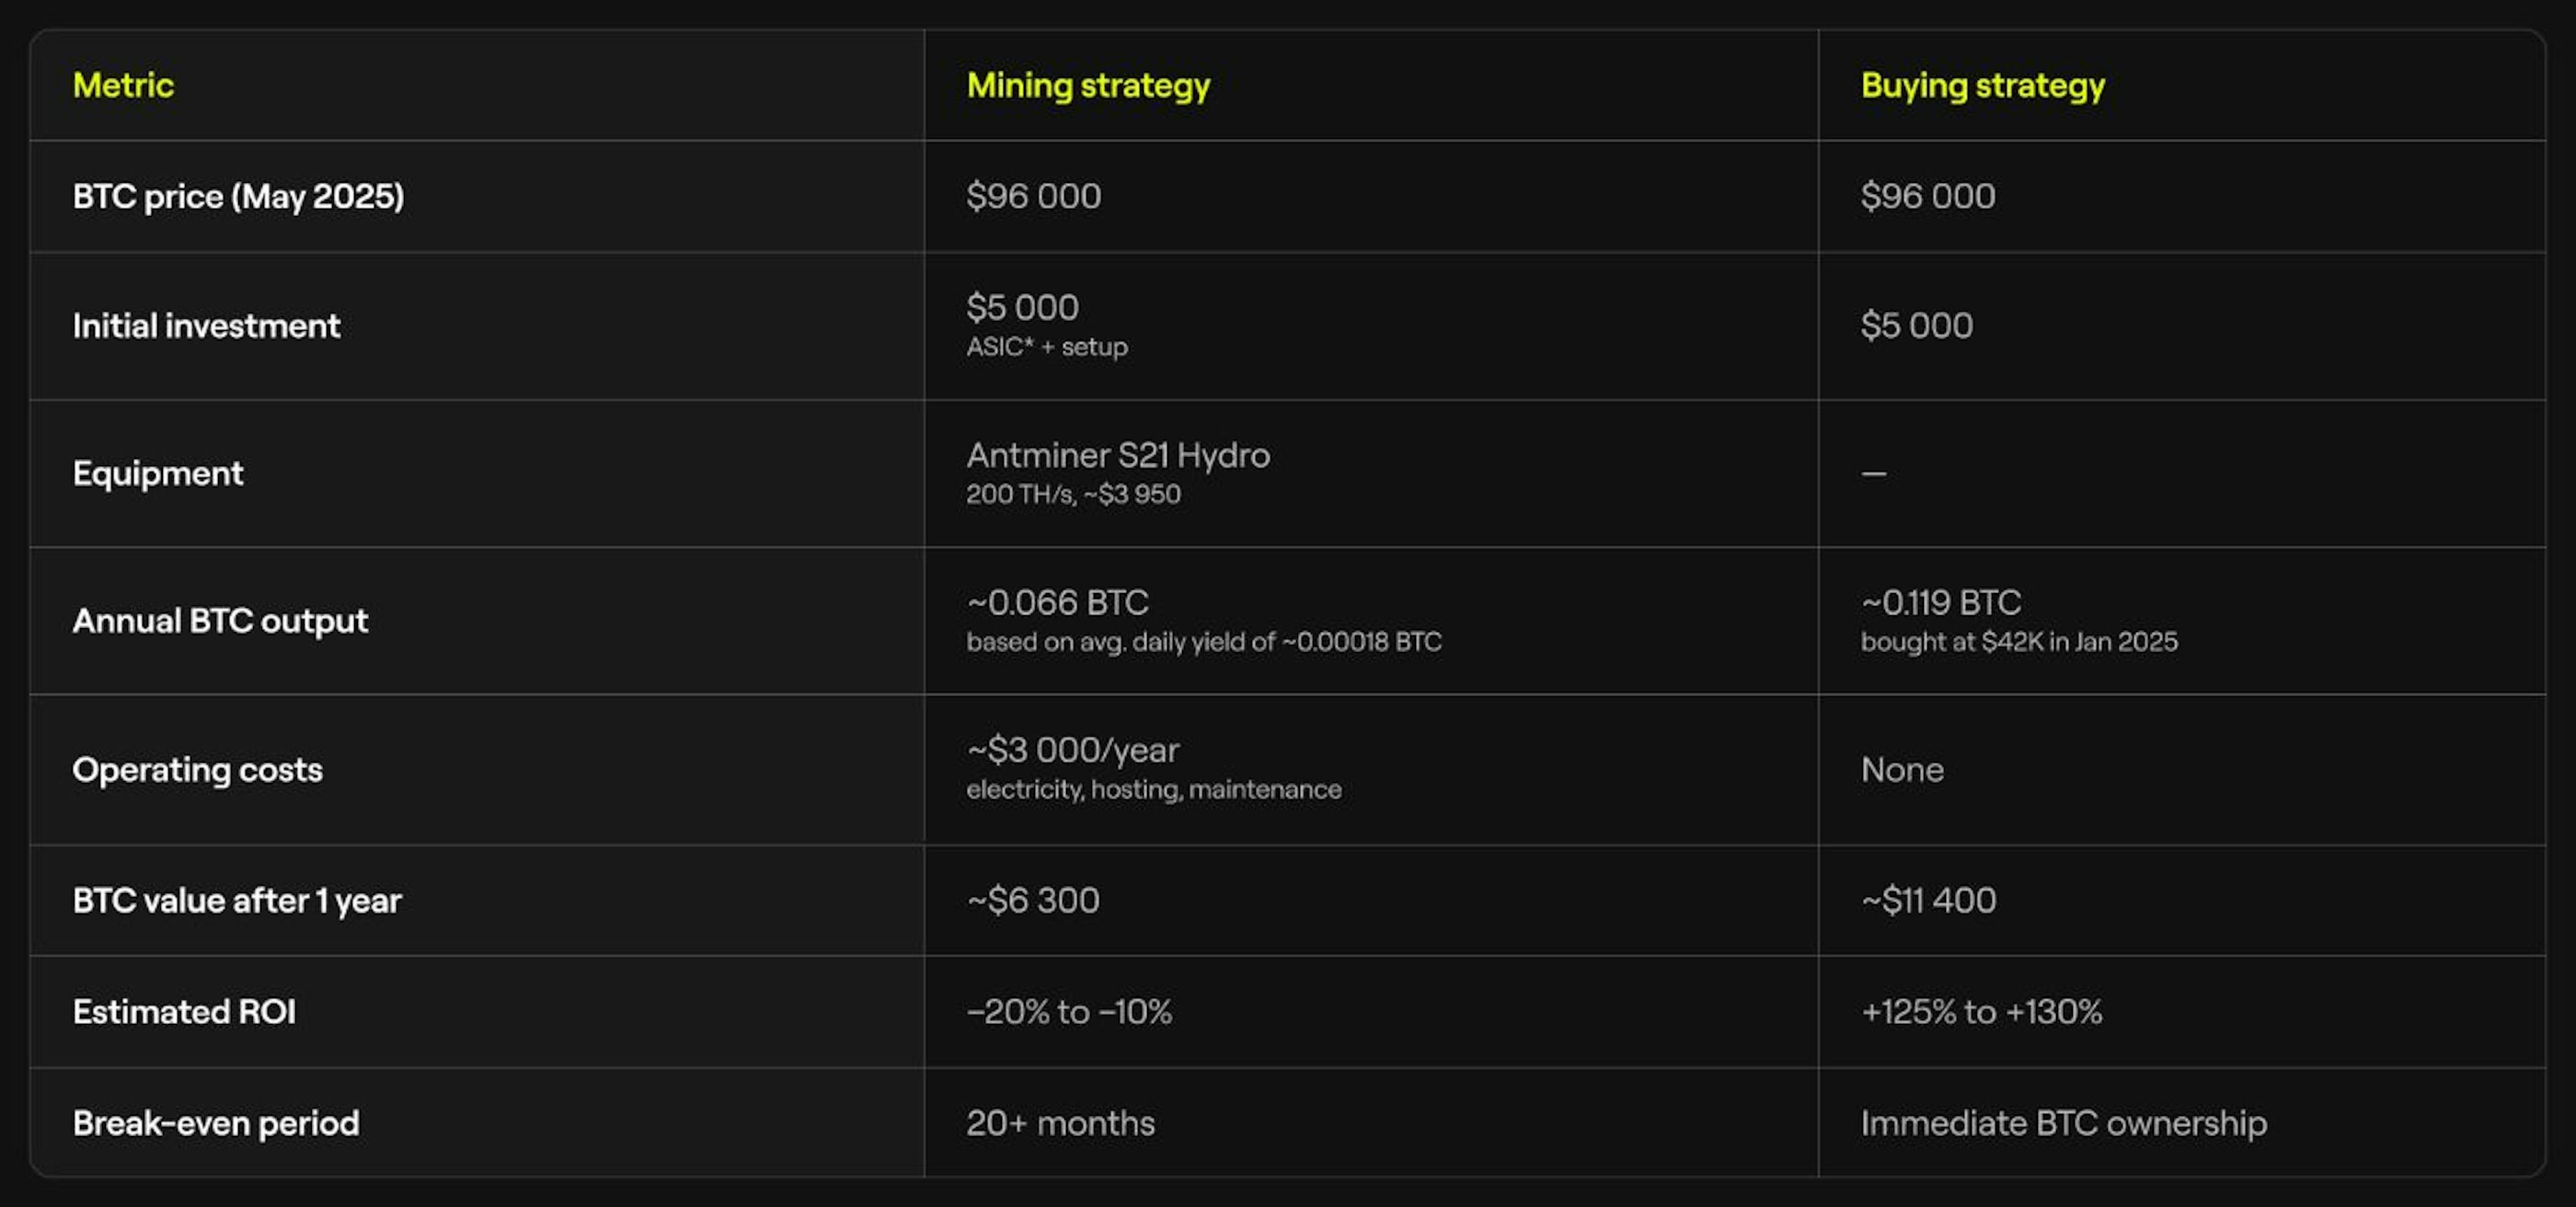Select the +125% to +130% ROI value
The image size is (2576, 1207).
pos(1980,1012)
